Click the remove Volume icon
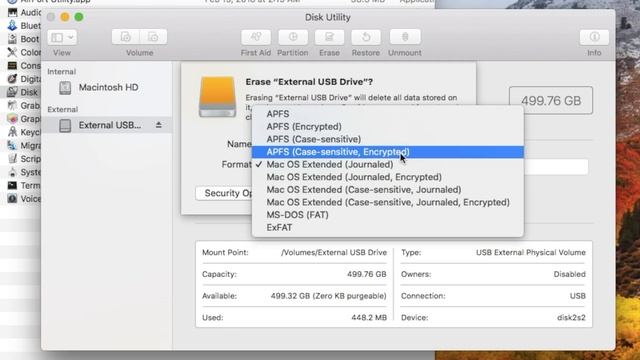Image resolution: width=640 pixels, height=360 pixels. pyautogui.click(x=153, y=37)
